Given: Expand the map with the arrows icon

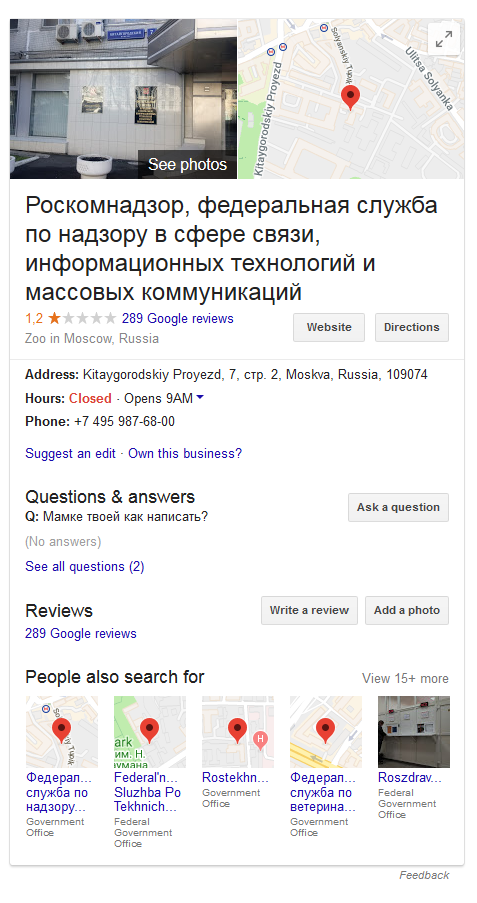Looking at the screenshot, I should pos(444,40).
